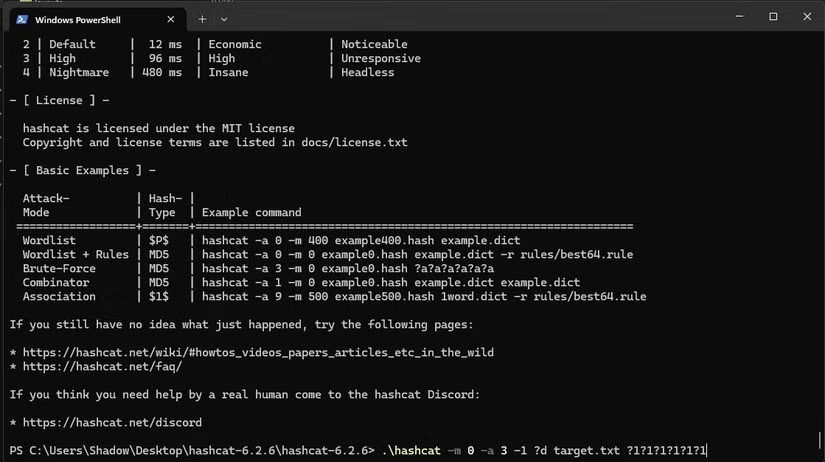
Task: Close the Windows PowerShell tab
Action: 171,18
